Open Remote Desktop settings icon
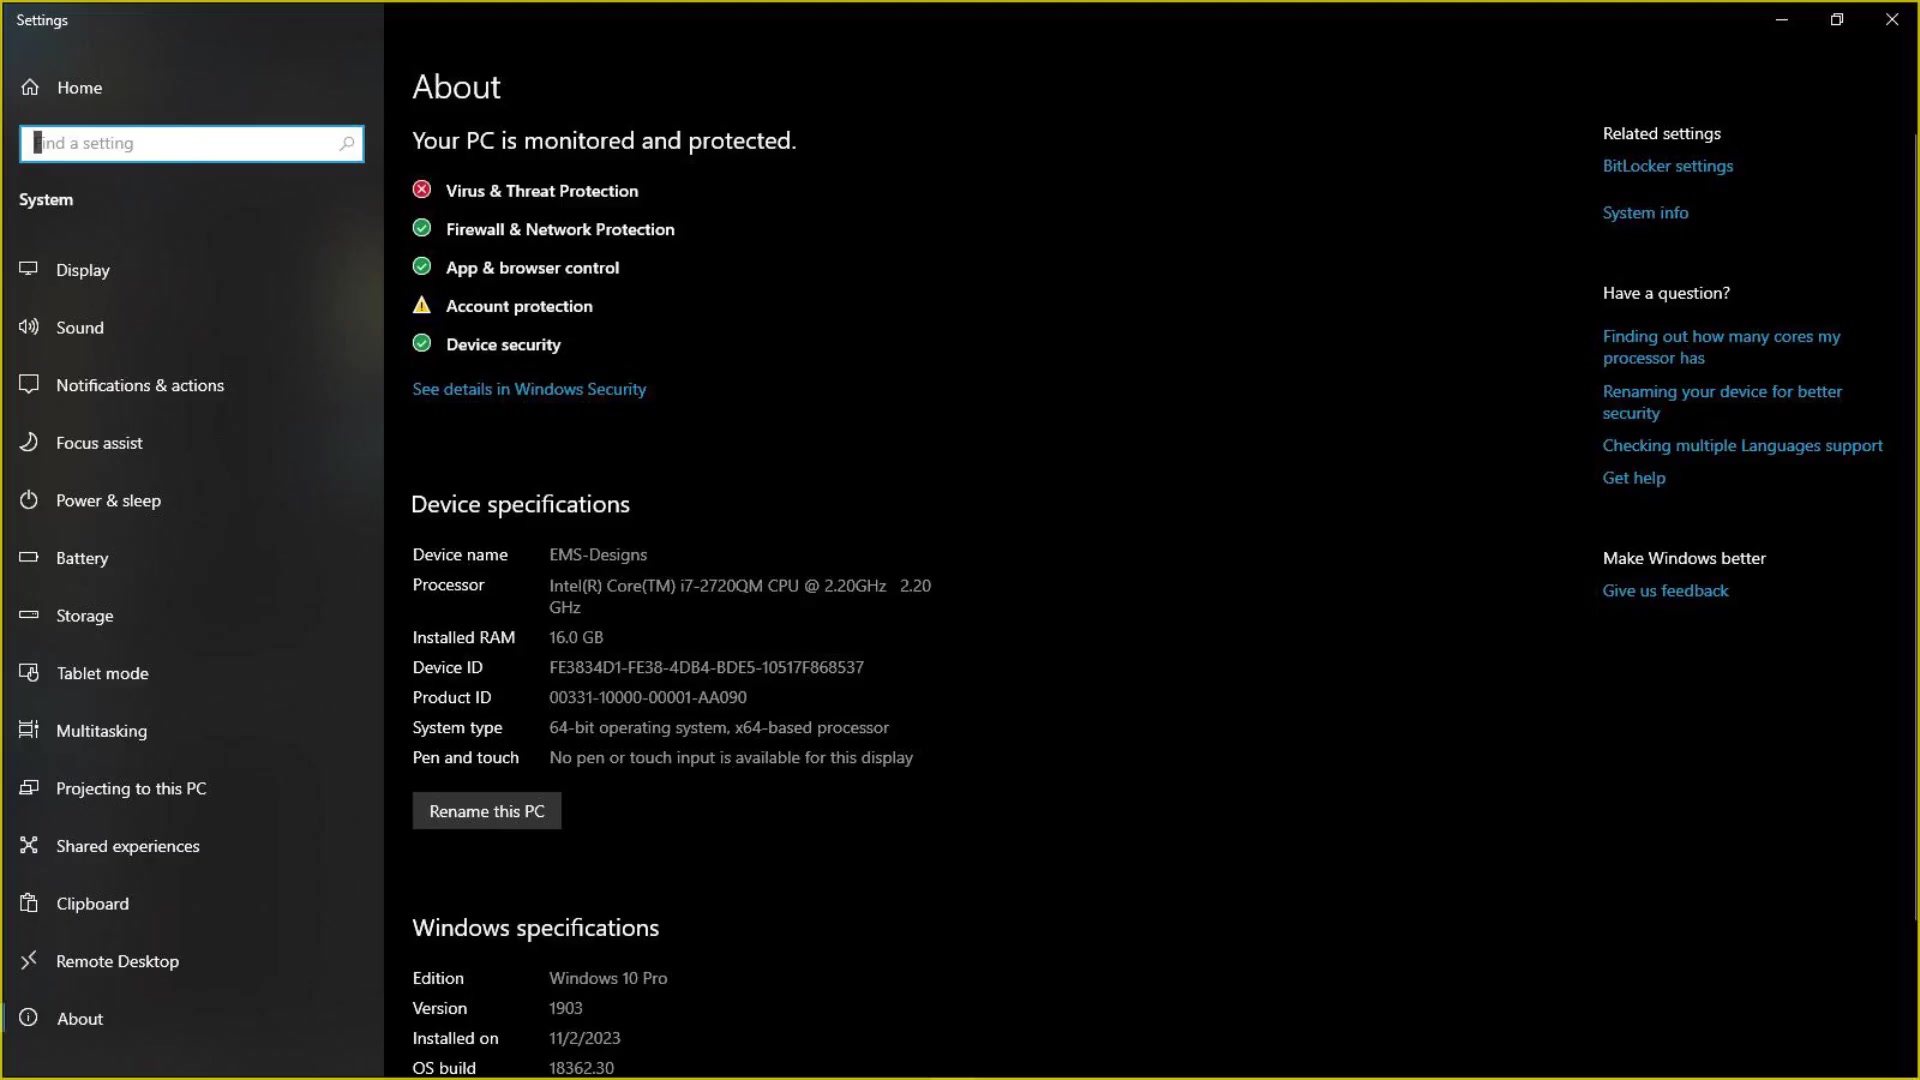This screenshot has width=1920, height=1080. coord(31,961)
